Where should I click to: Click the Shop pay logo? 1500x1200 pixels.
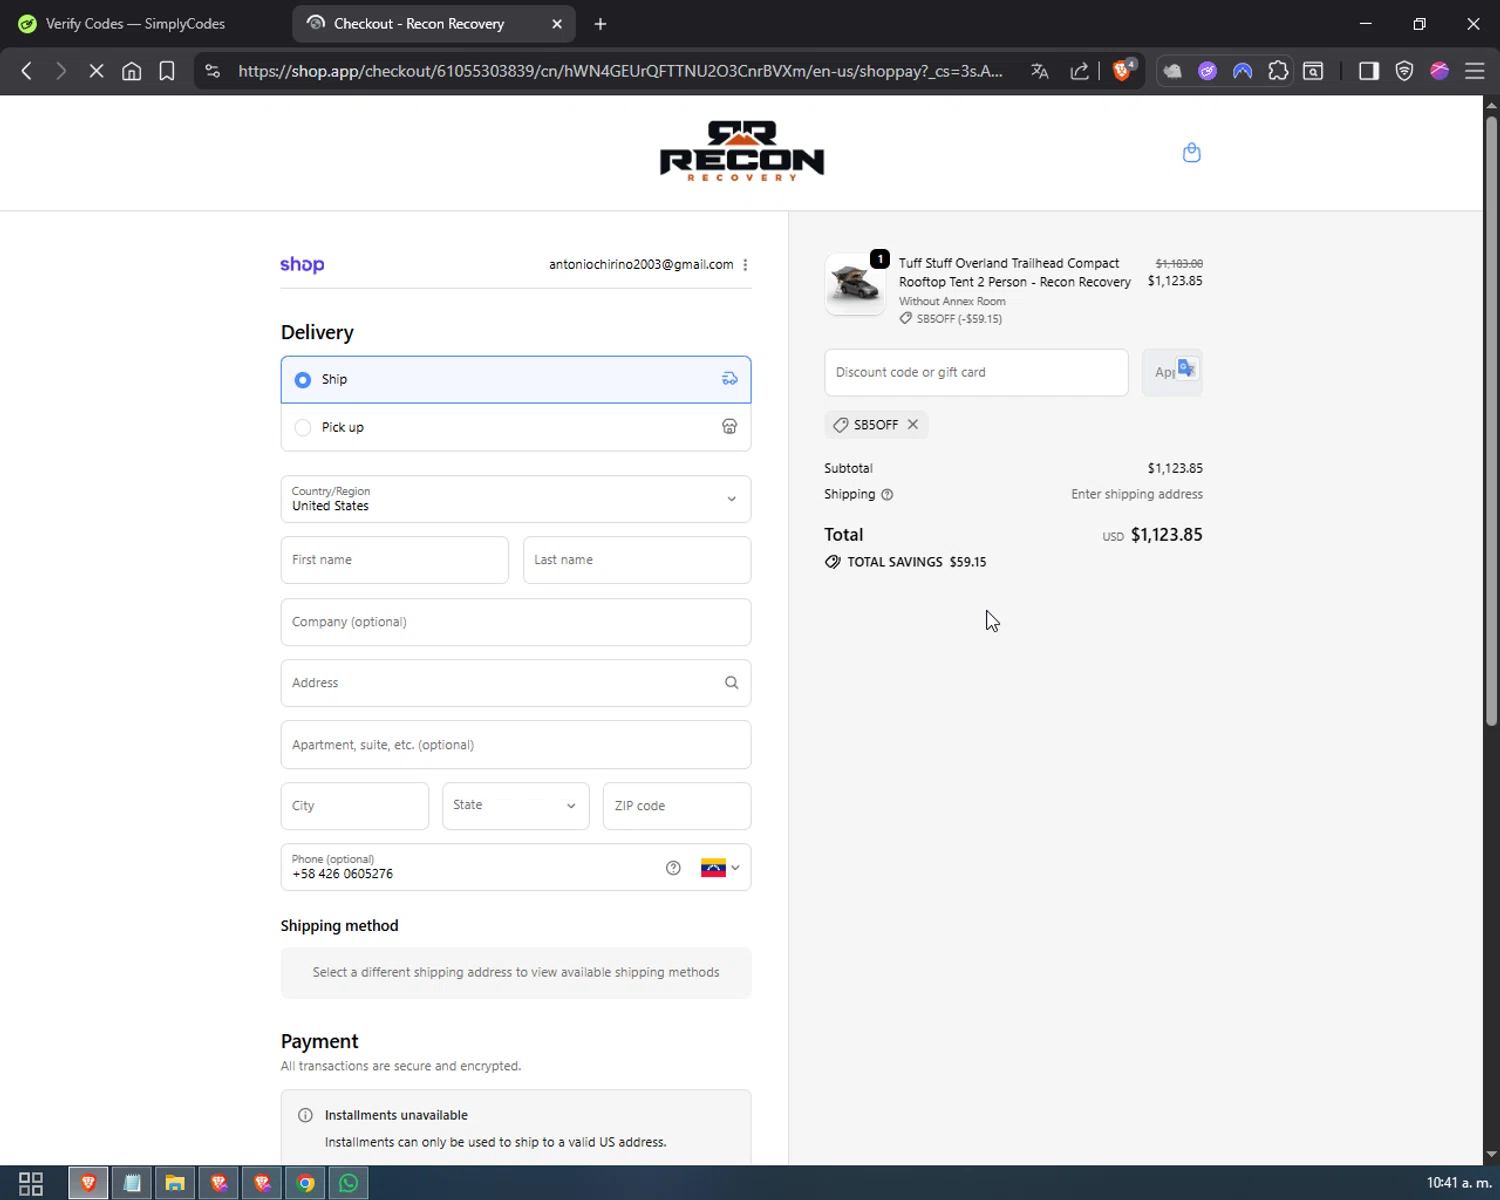pyautogui.click(x=302, y=265)
